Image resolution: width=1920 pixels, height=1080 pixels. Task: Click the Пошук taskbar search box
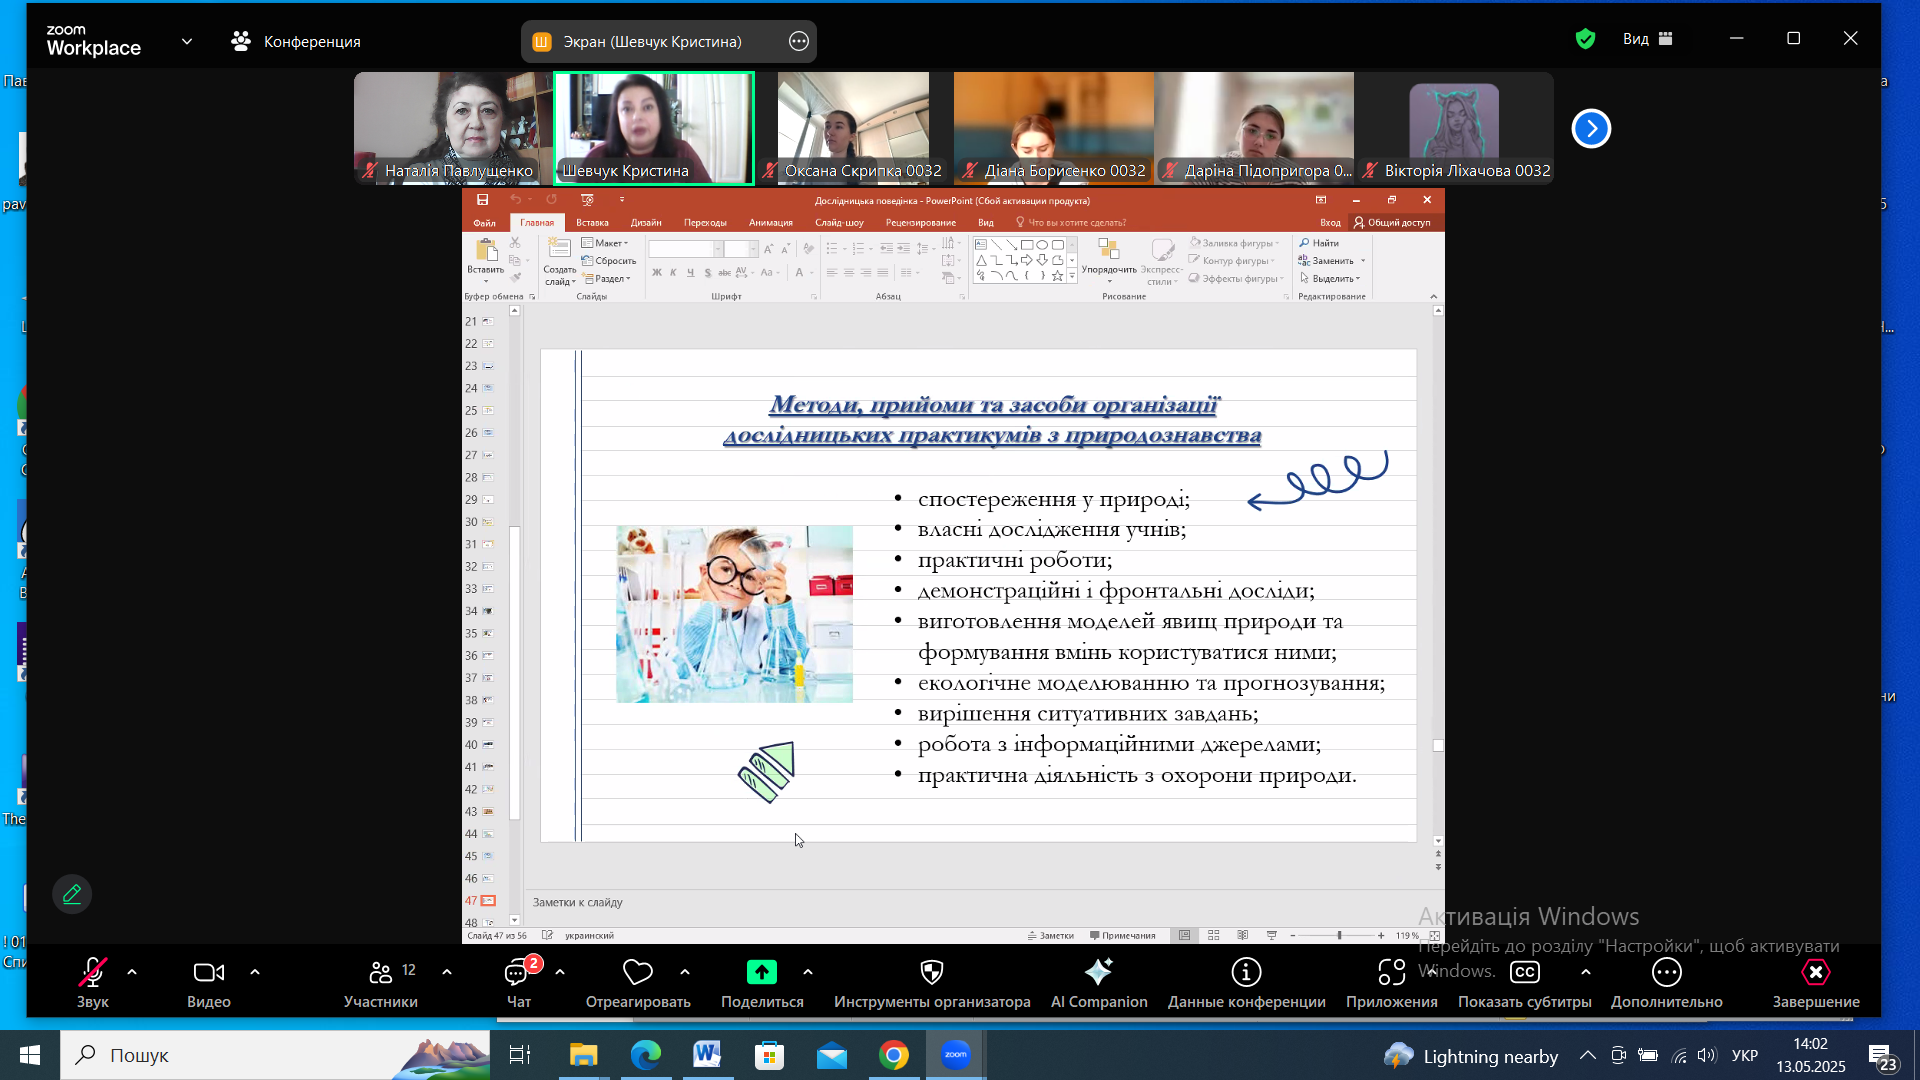[x=275, y=1055]
